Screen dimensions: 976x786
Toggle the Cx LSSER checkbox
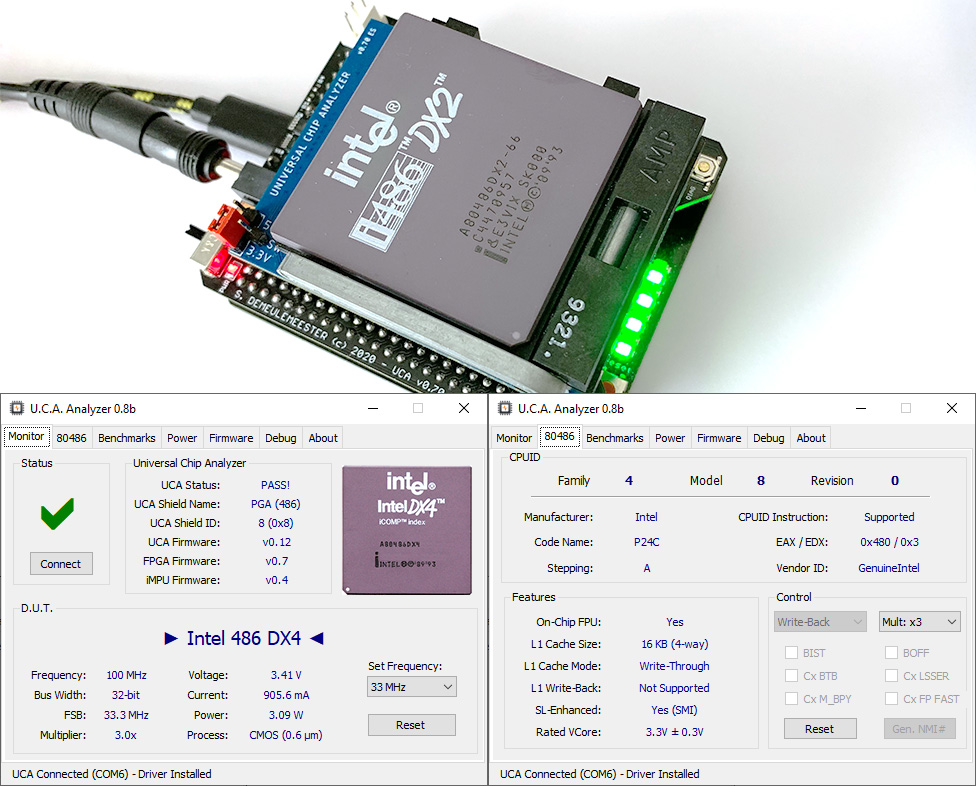coord(891,675)
